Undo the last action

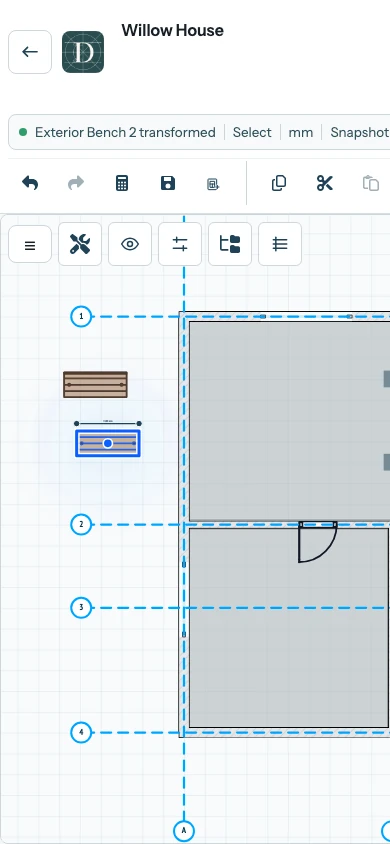coord(30,184)
